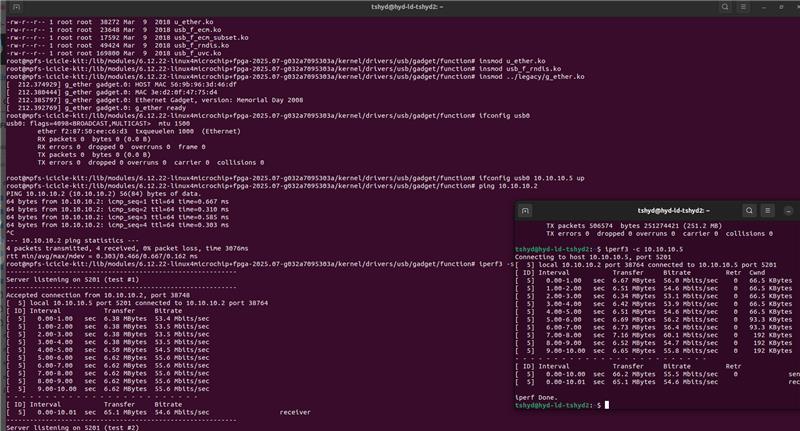Click the background terminal's title text
Viewport: 800px width, 431px height.
tap(407, 7)
